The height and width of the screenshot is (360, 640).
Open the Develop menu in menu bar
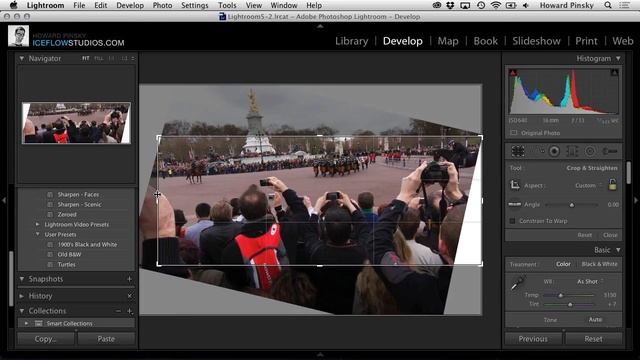130,5
